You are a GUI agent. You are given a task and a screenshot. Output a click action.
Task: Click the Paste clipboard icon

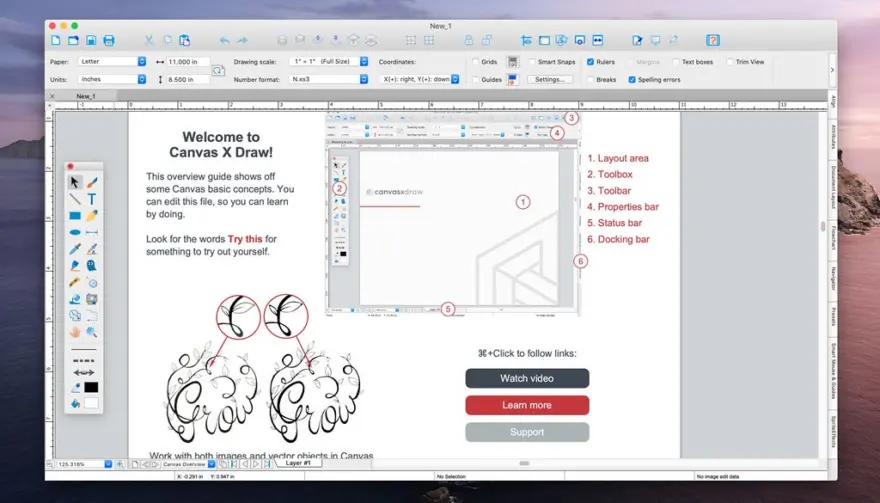pos(185,40)
